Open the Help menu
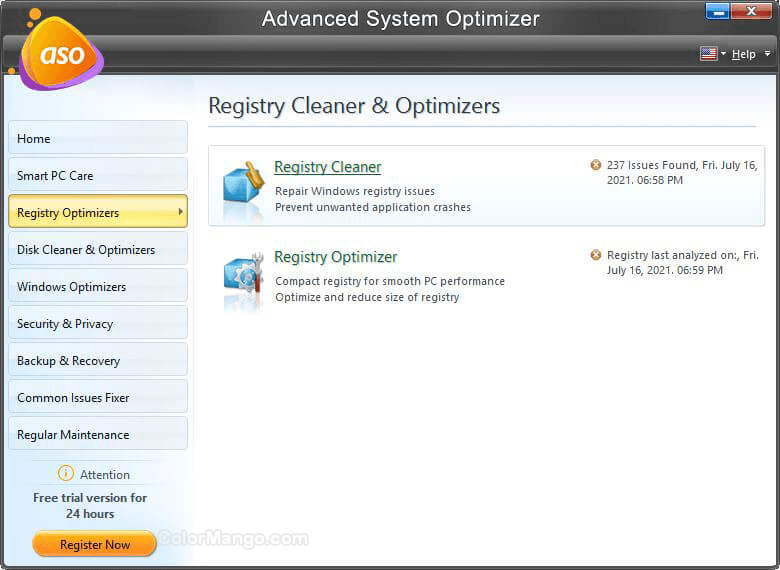780x570 pixels. (743, 54)
